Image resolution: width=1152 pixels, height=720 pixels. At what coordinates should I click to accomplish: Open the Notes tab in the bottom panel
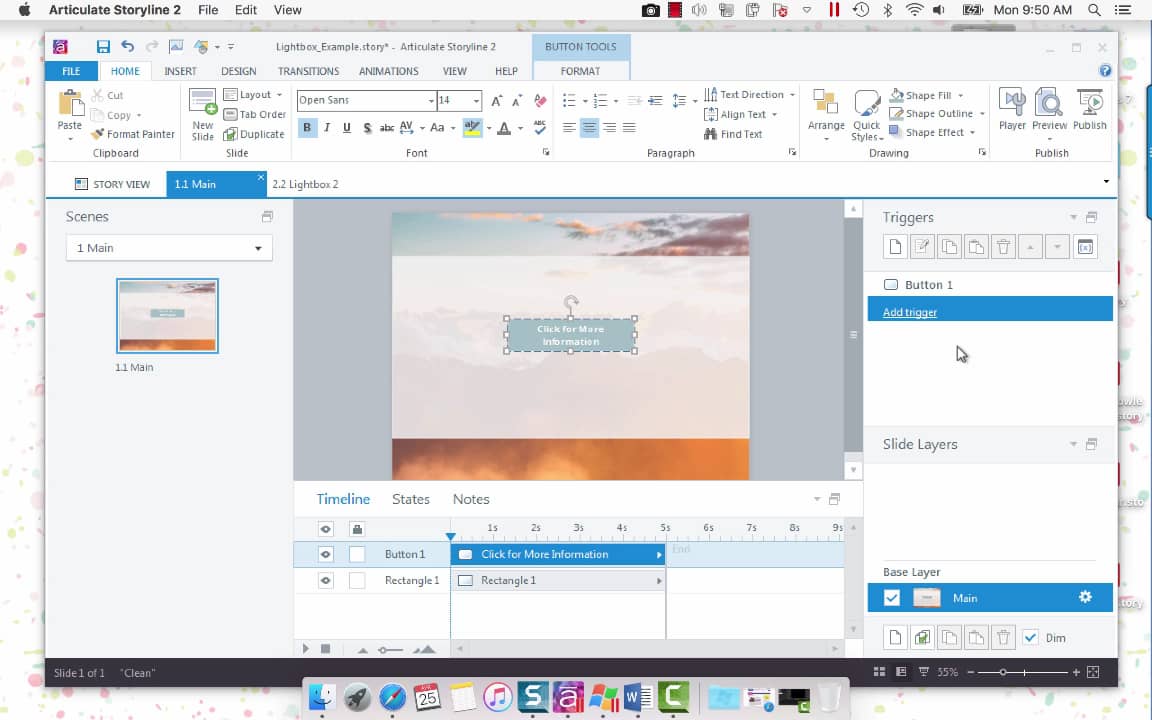[x=471, y=499]
